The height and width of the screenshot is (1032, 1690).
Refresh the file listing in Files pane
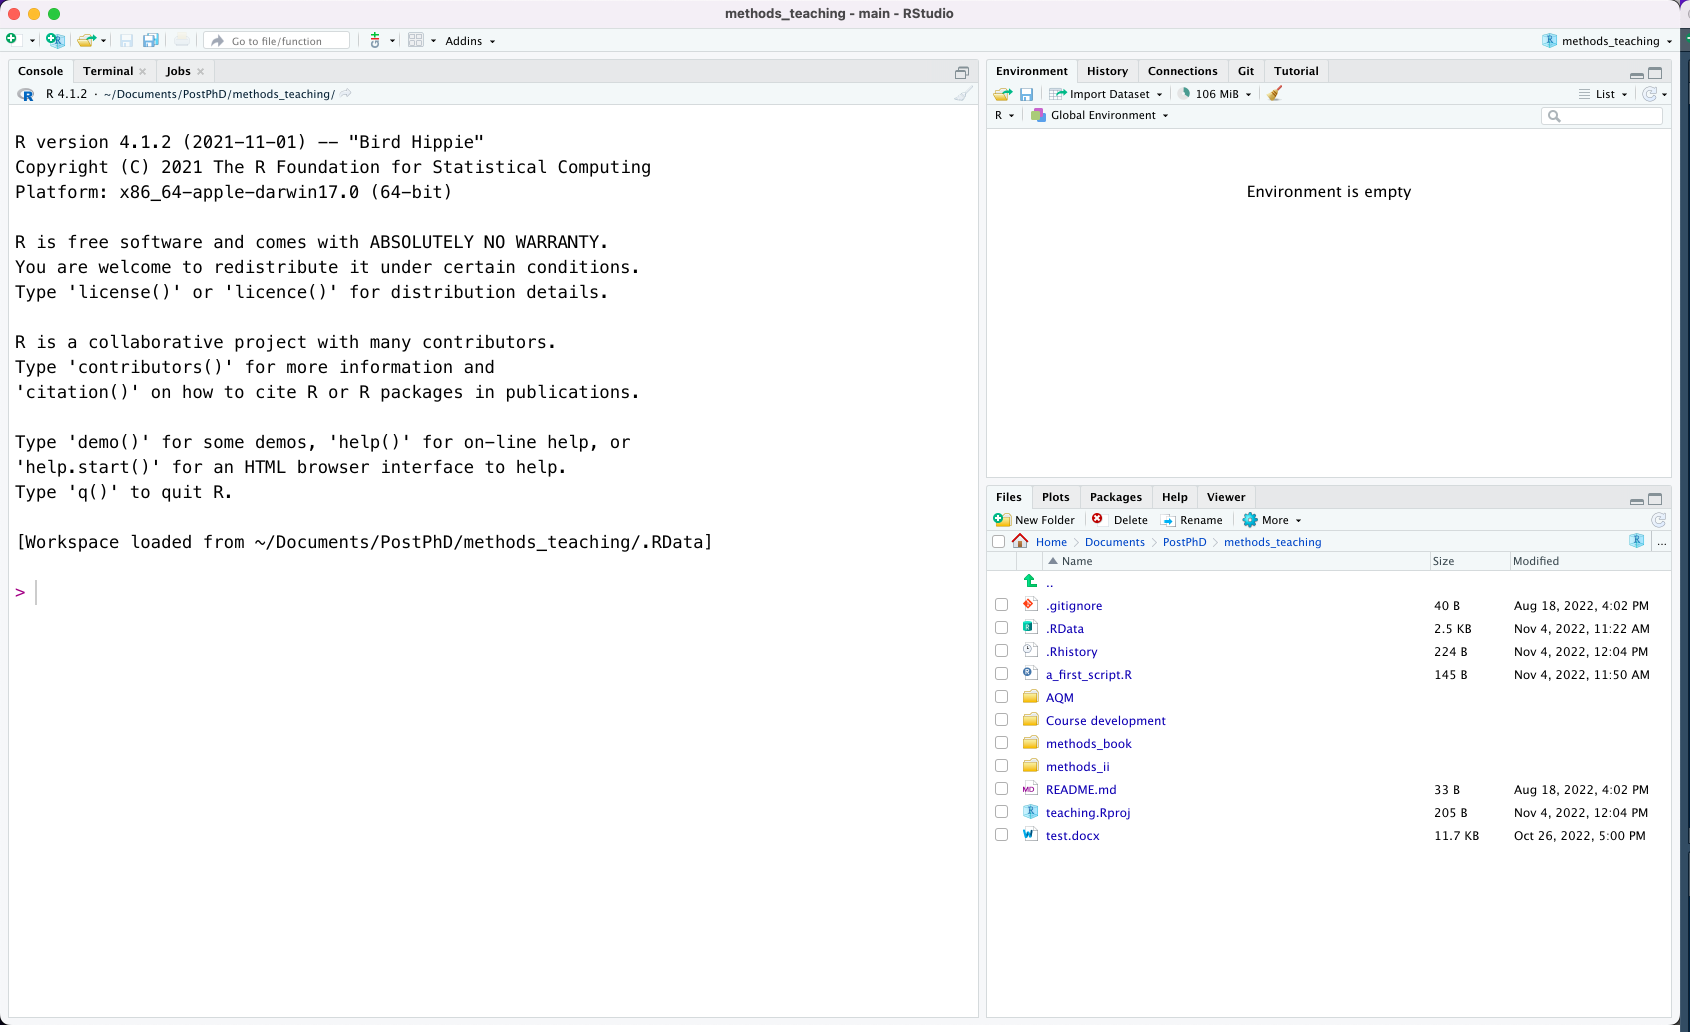pyautogui.click(x=1658, y=519)
